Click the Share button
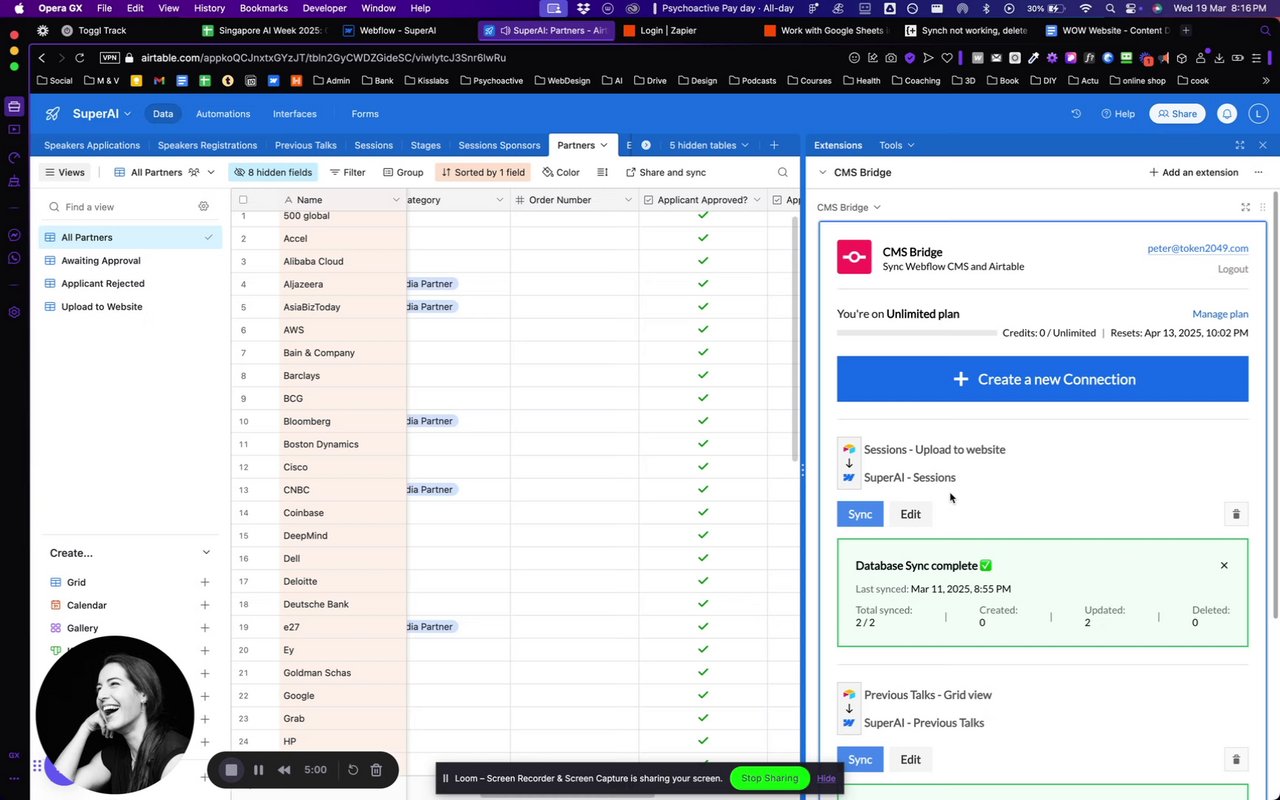This screenshot has height=800, width=1280. tap(1177, 114)
